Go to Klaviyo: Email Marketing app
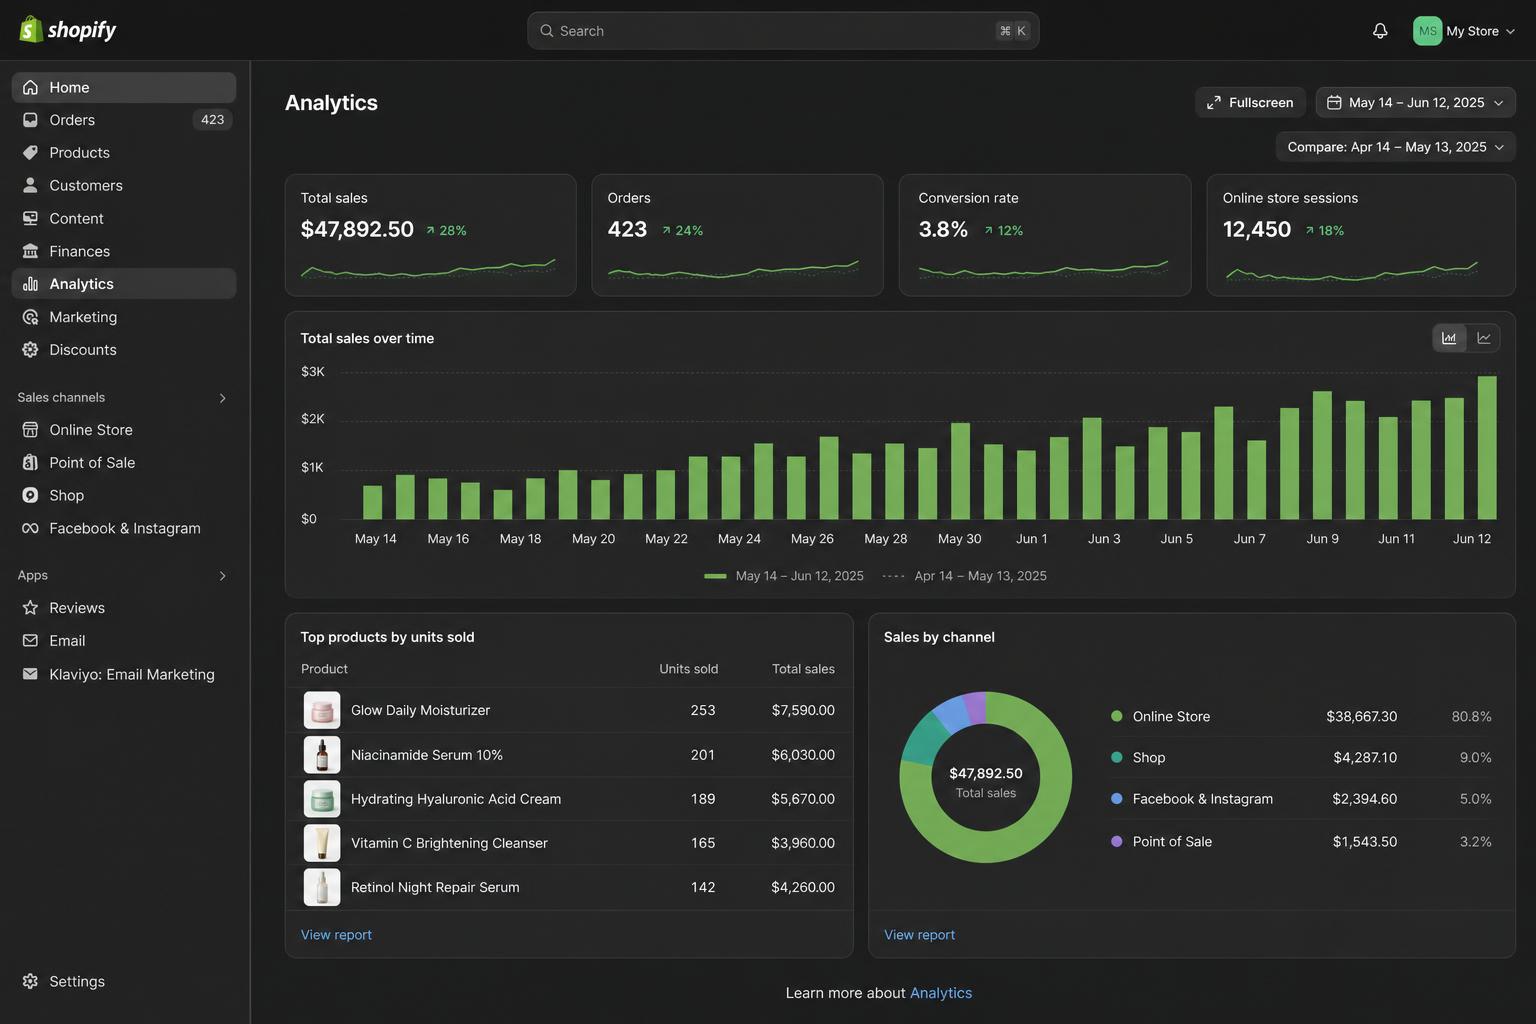This screenshot has width=1536, height=1024. click(x=124, y=674)
